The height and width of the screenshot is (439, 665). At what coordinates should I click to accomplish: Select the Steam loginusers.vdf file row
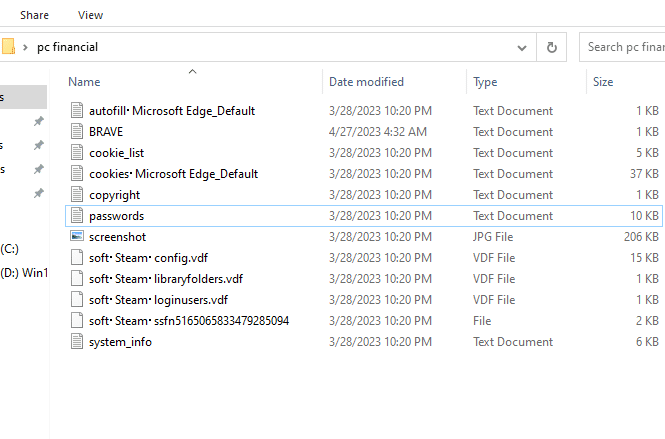click(158, 300)
